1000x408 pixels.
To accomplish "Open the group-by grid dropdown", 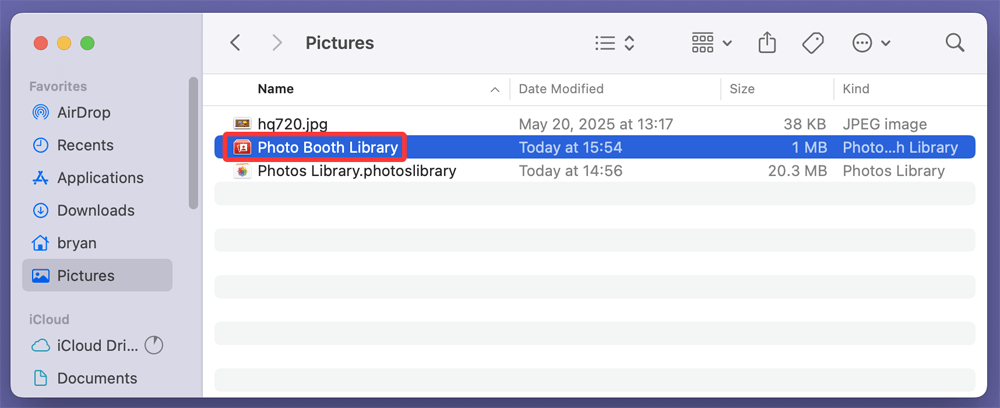I will click(x=711, y=43).
